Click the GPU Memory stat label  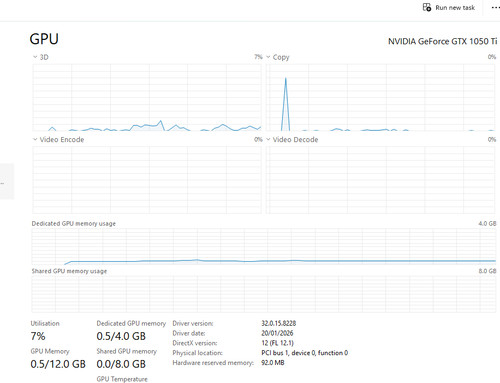coord(50,351)
